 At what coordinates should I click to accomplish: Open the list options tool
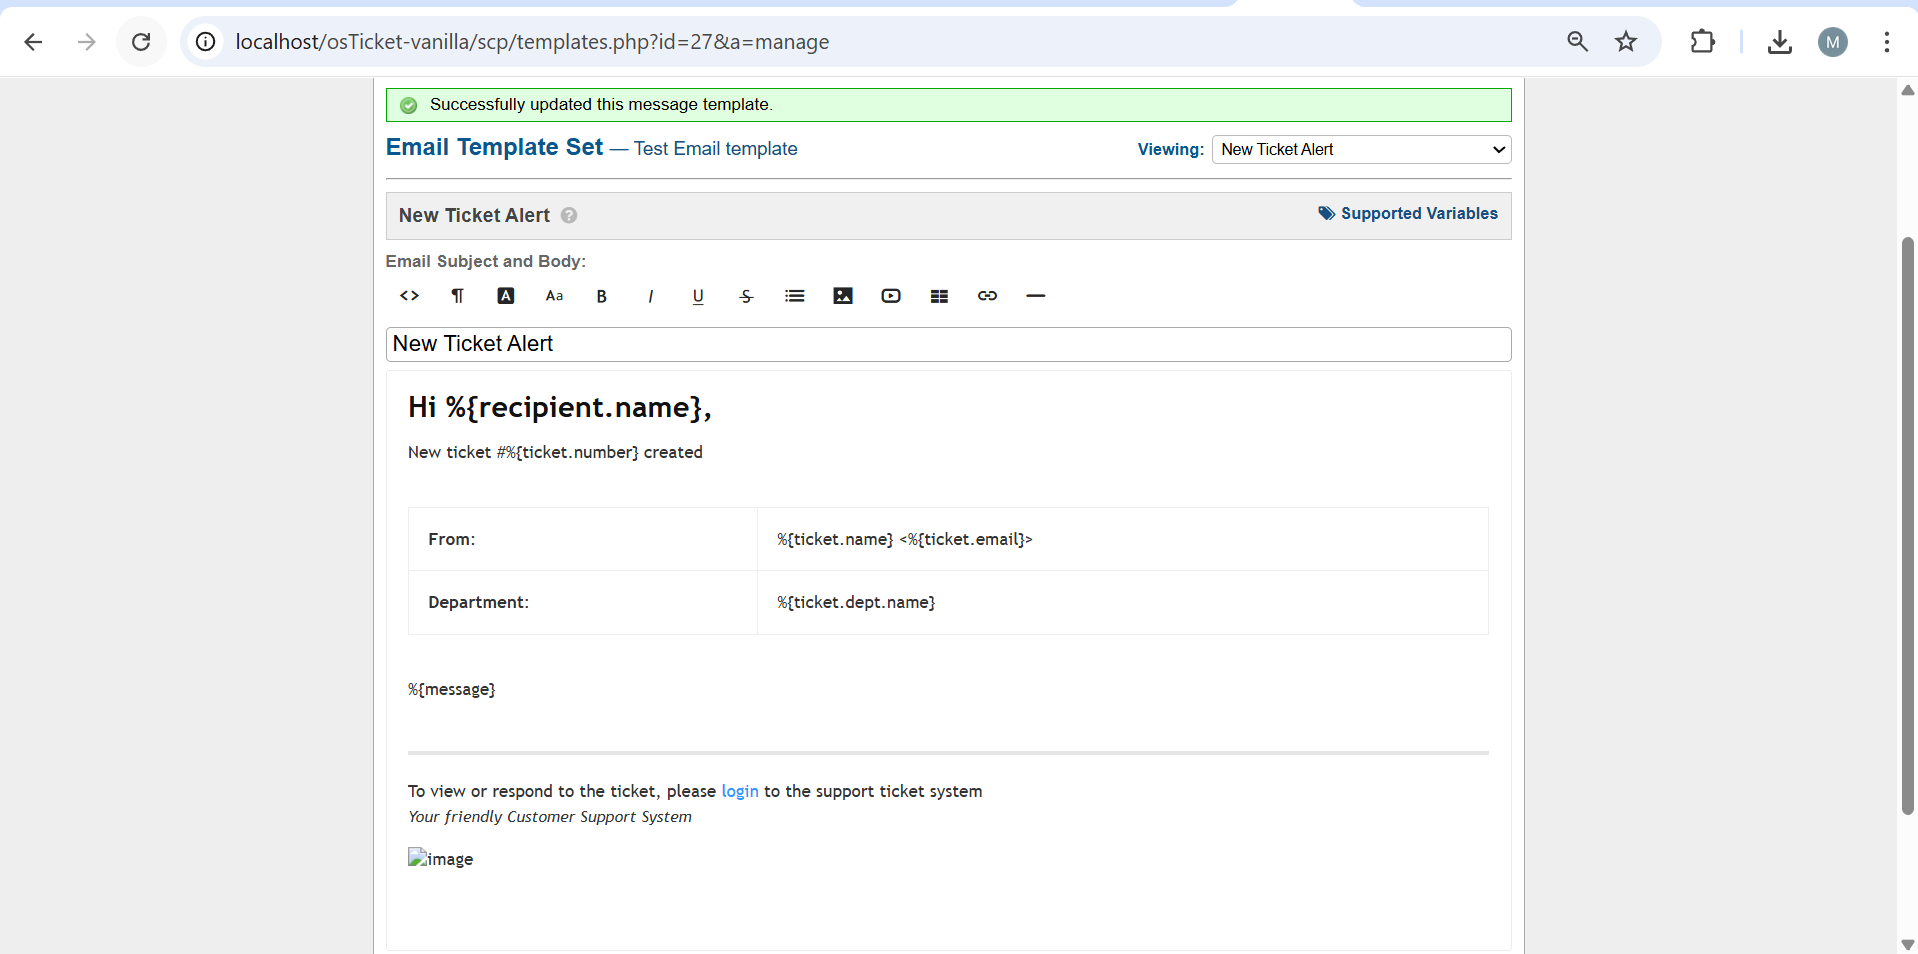tap(795, 296)
